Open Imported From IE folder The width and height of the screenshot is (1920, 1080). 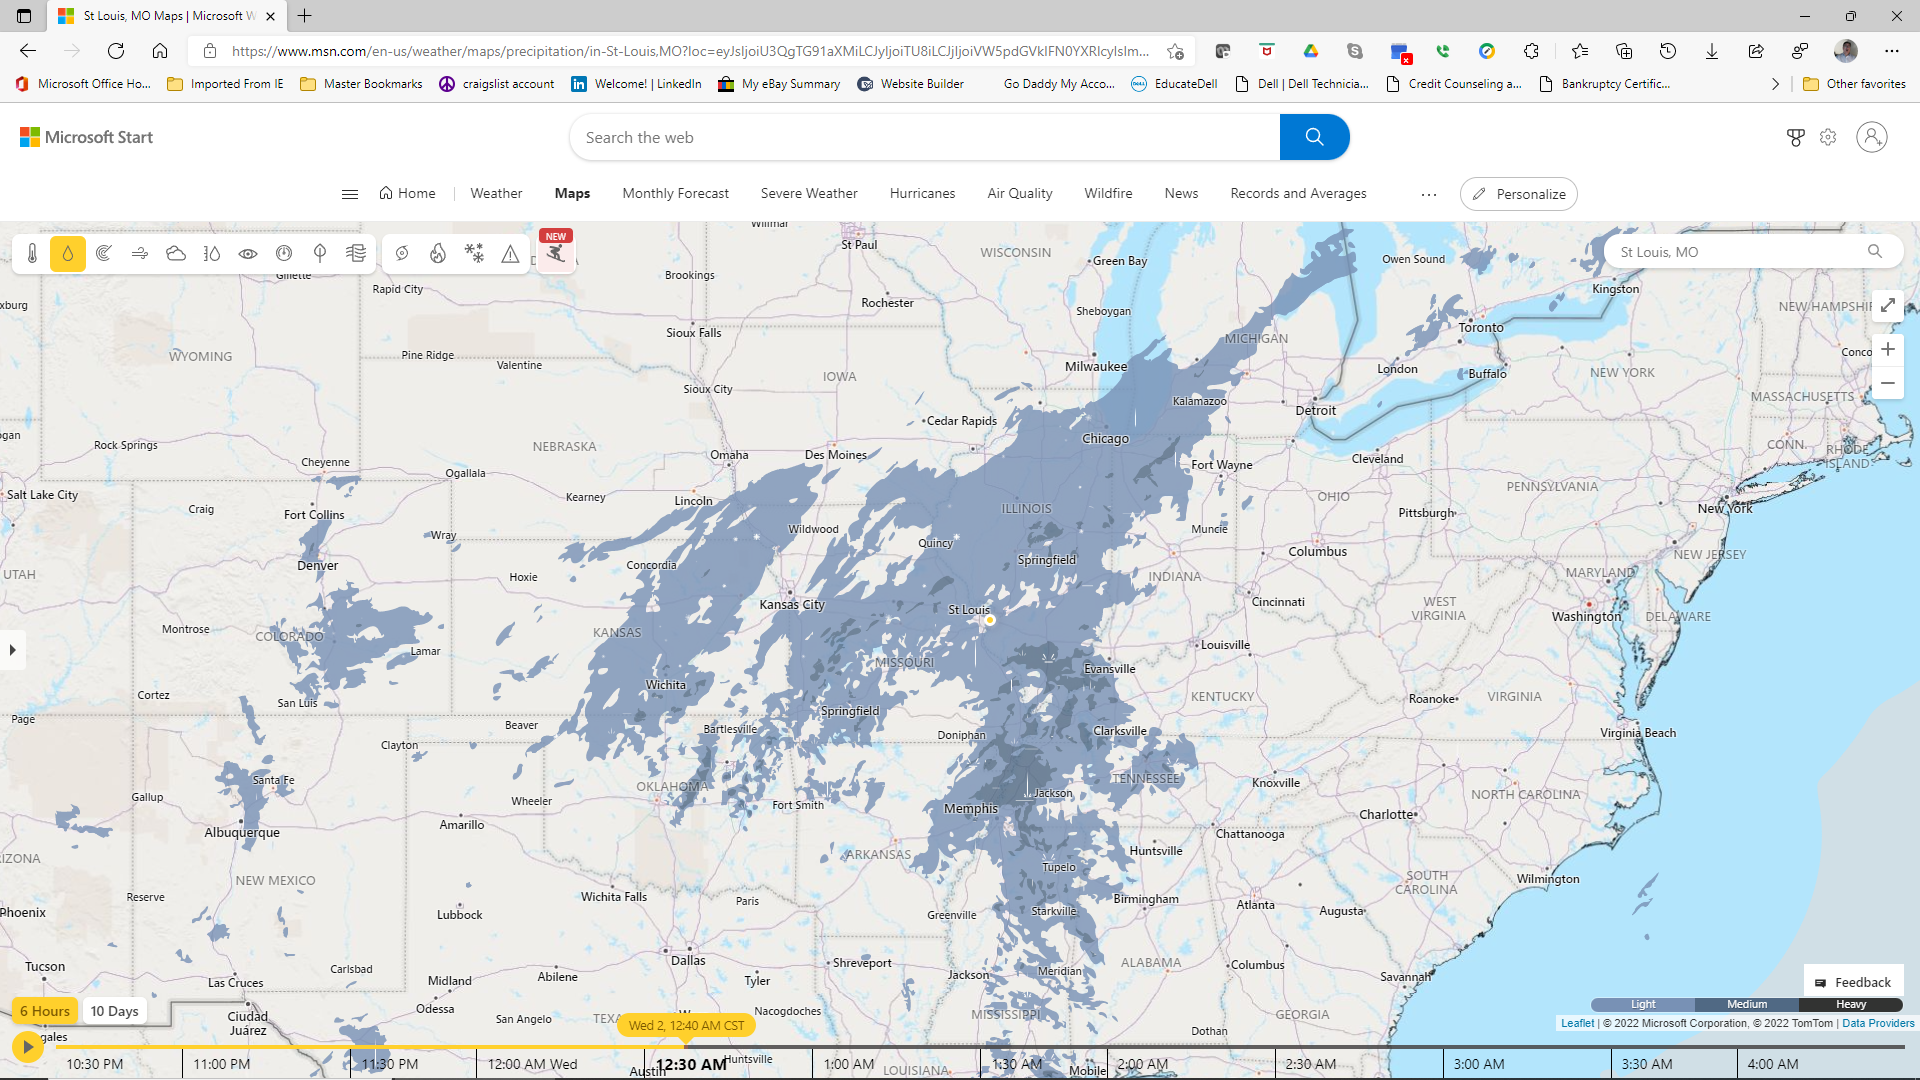pyautogui.click(x=225, y=84)
